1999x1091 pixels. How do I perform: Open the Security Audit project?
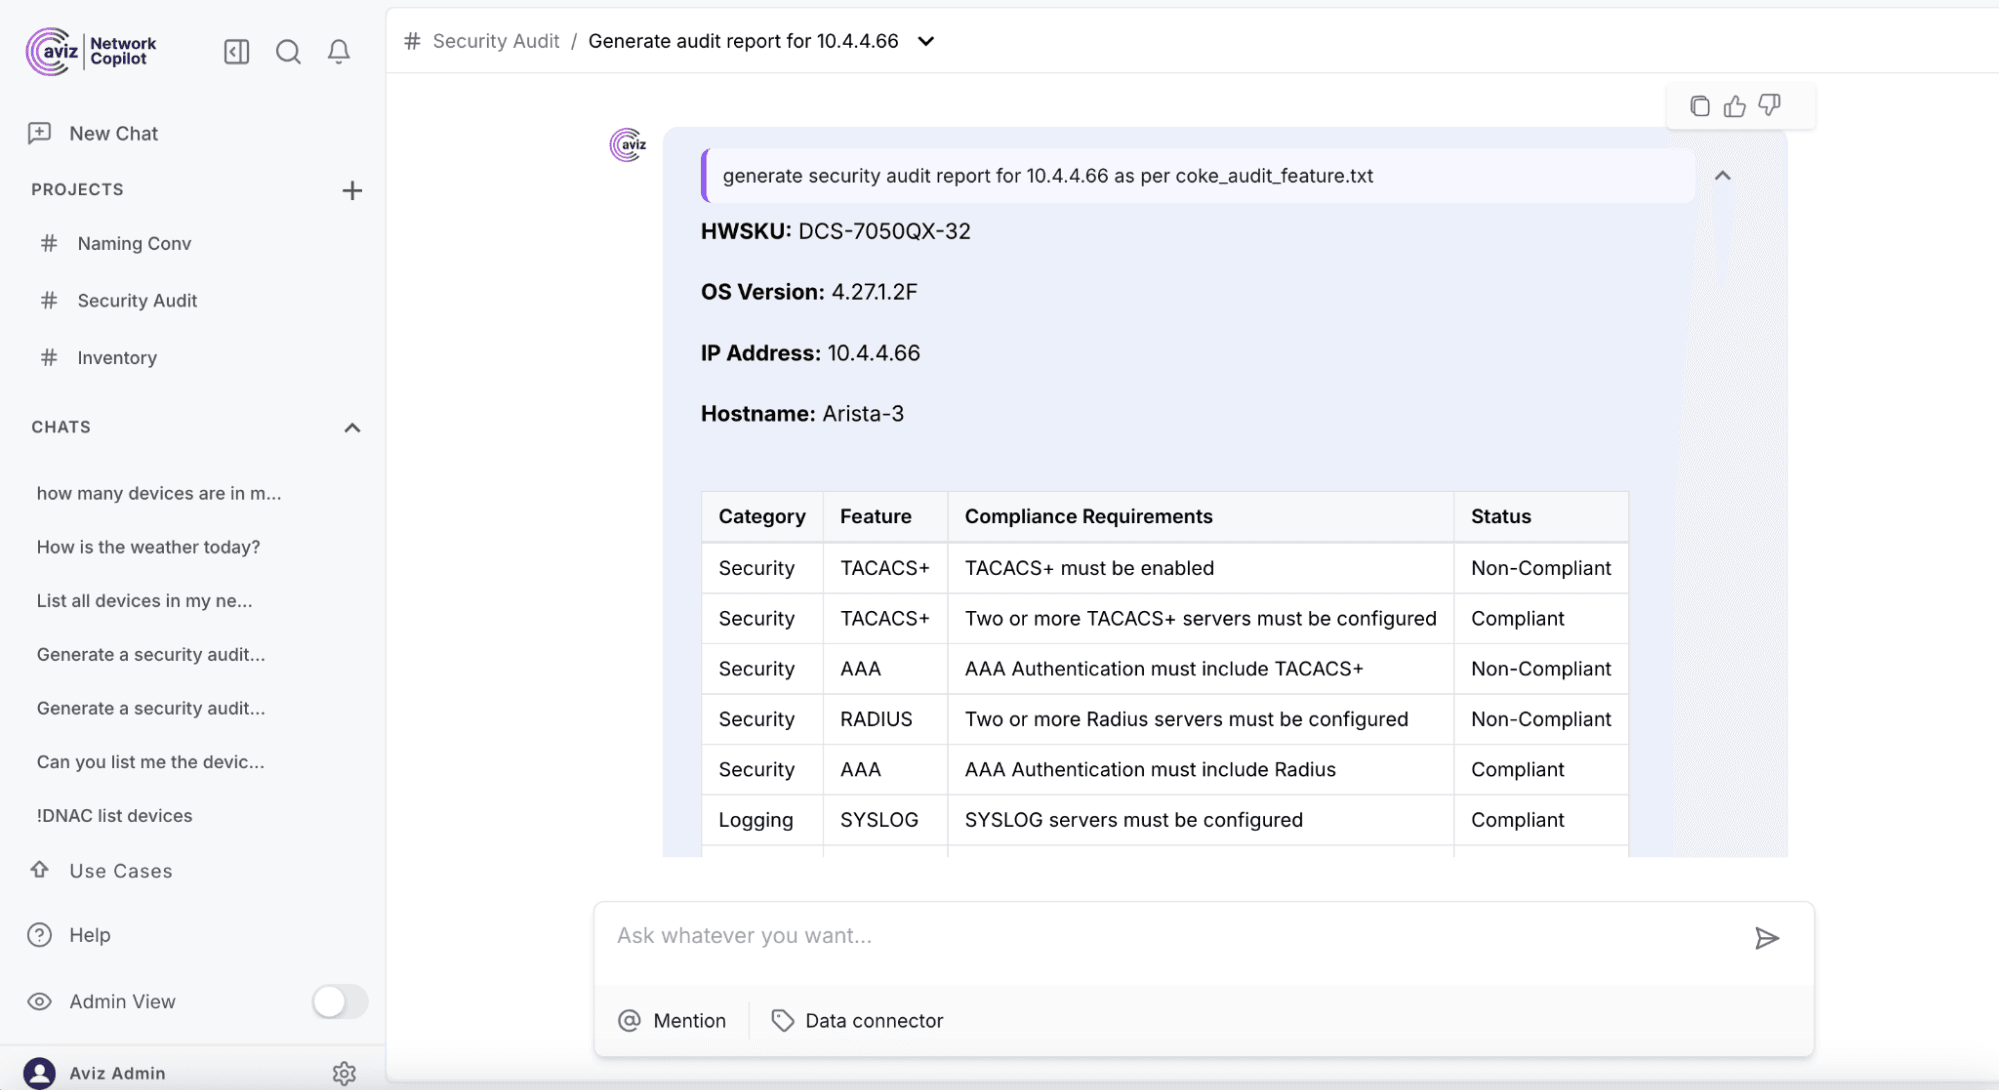(137, 300)
